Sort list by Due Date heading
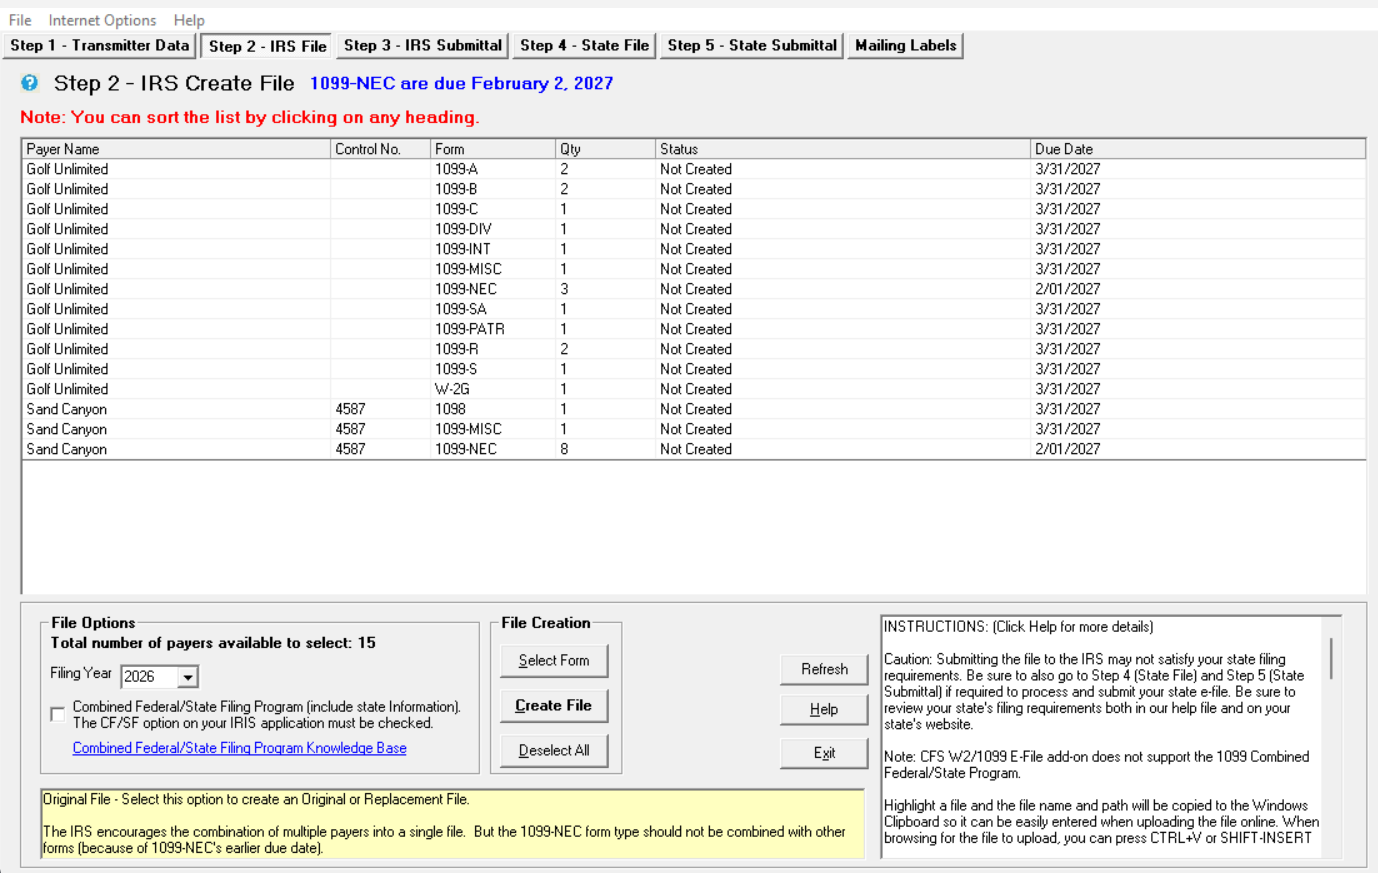The width and height of the screenshot is (1378, 873). (1198, 149)
